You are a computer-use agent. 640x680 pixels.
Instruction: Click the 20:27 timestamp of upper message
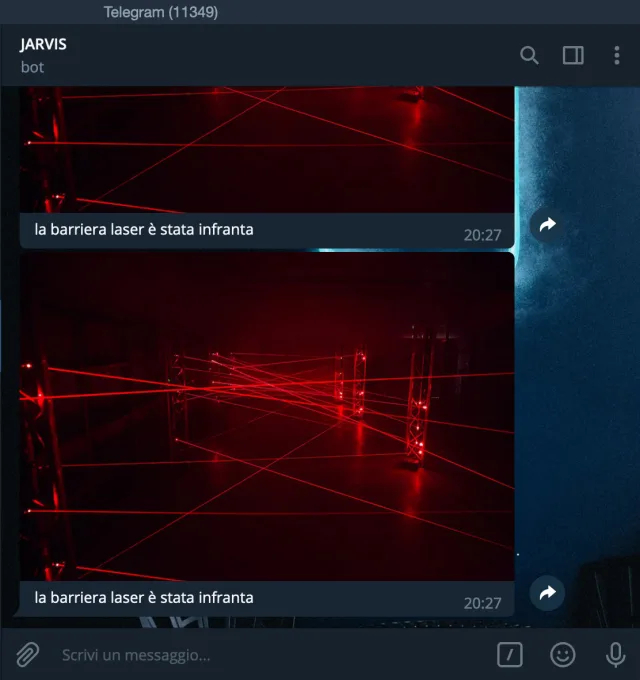482,235
